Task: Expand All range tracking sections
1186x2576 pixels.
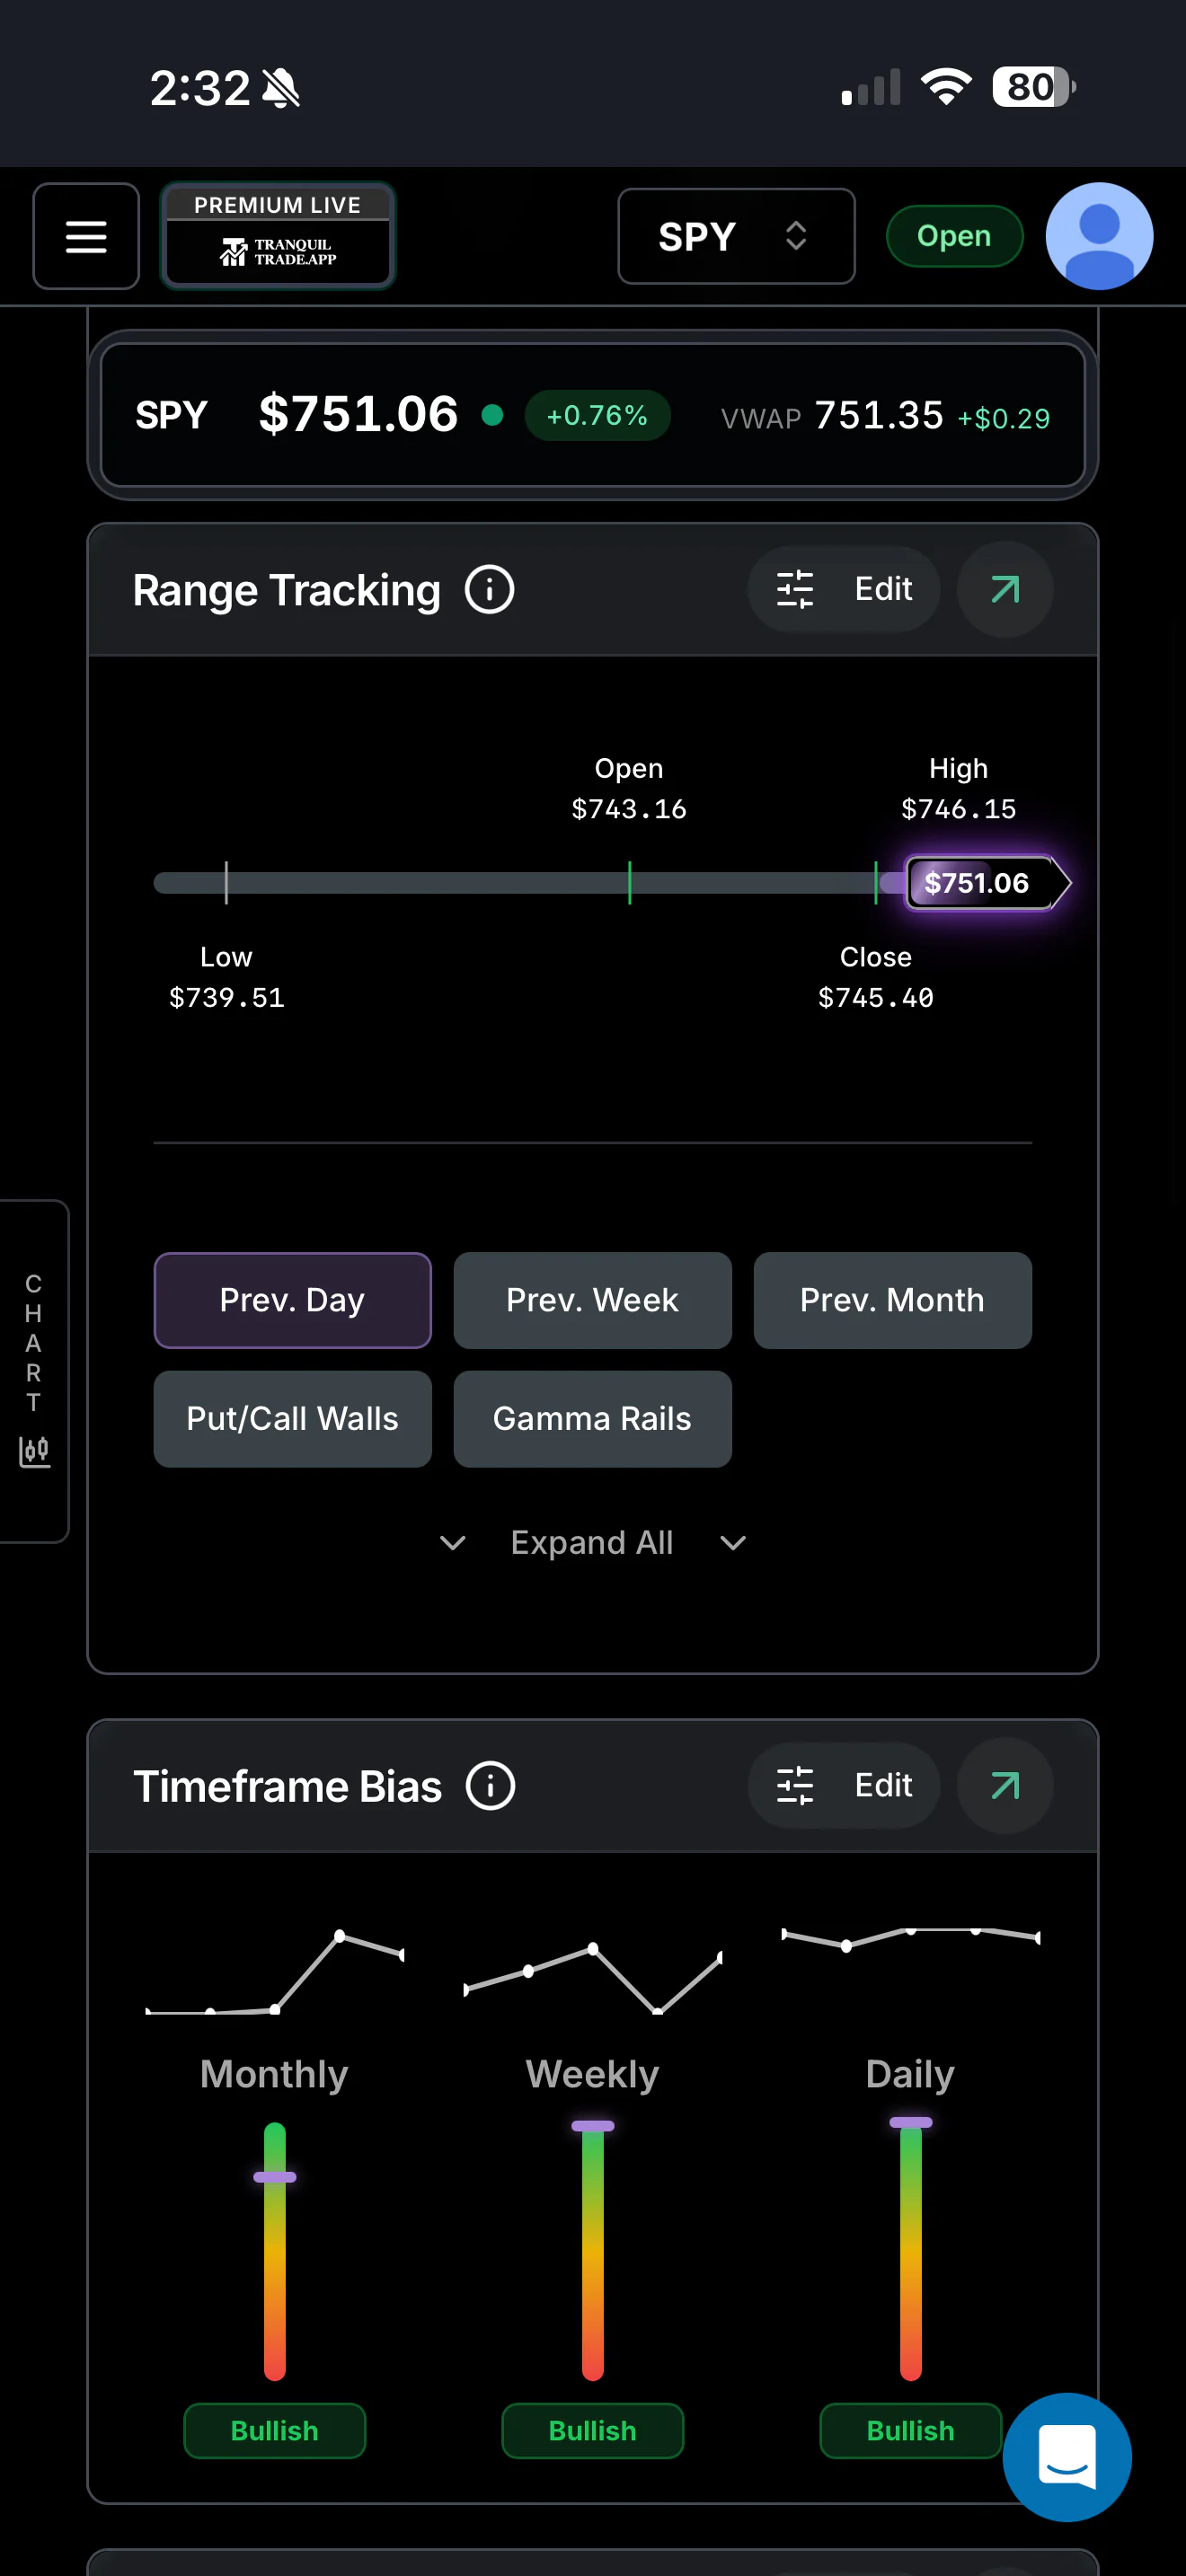Action: (592, 1543)
